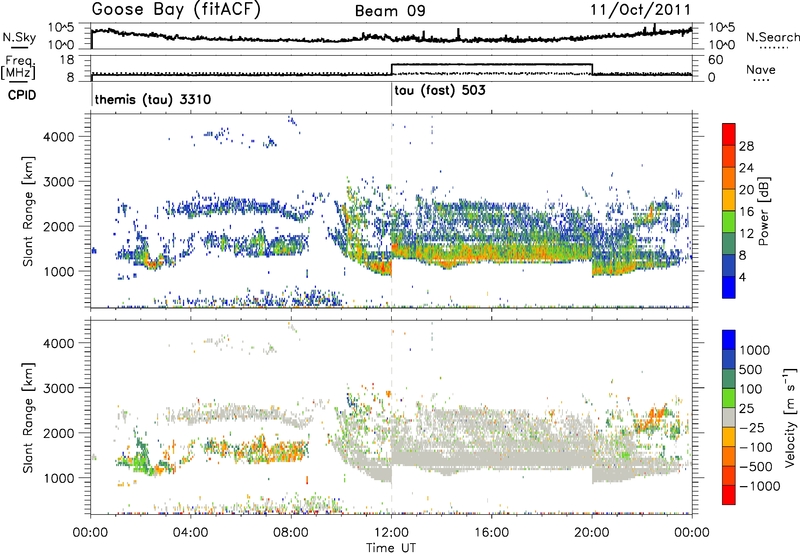Click the '18' tick on frequency axis
The width and height of the screenshot is (800, 554).
[67, 60]
